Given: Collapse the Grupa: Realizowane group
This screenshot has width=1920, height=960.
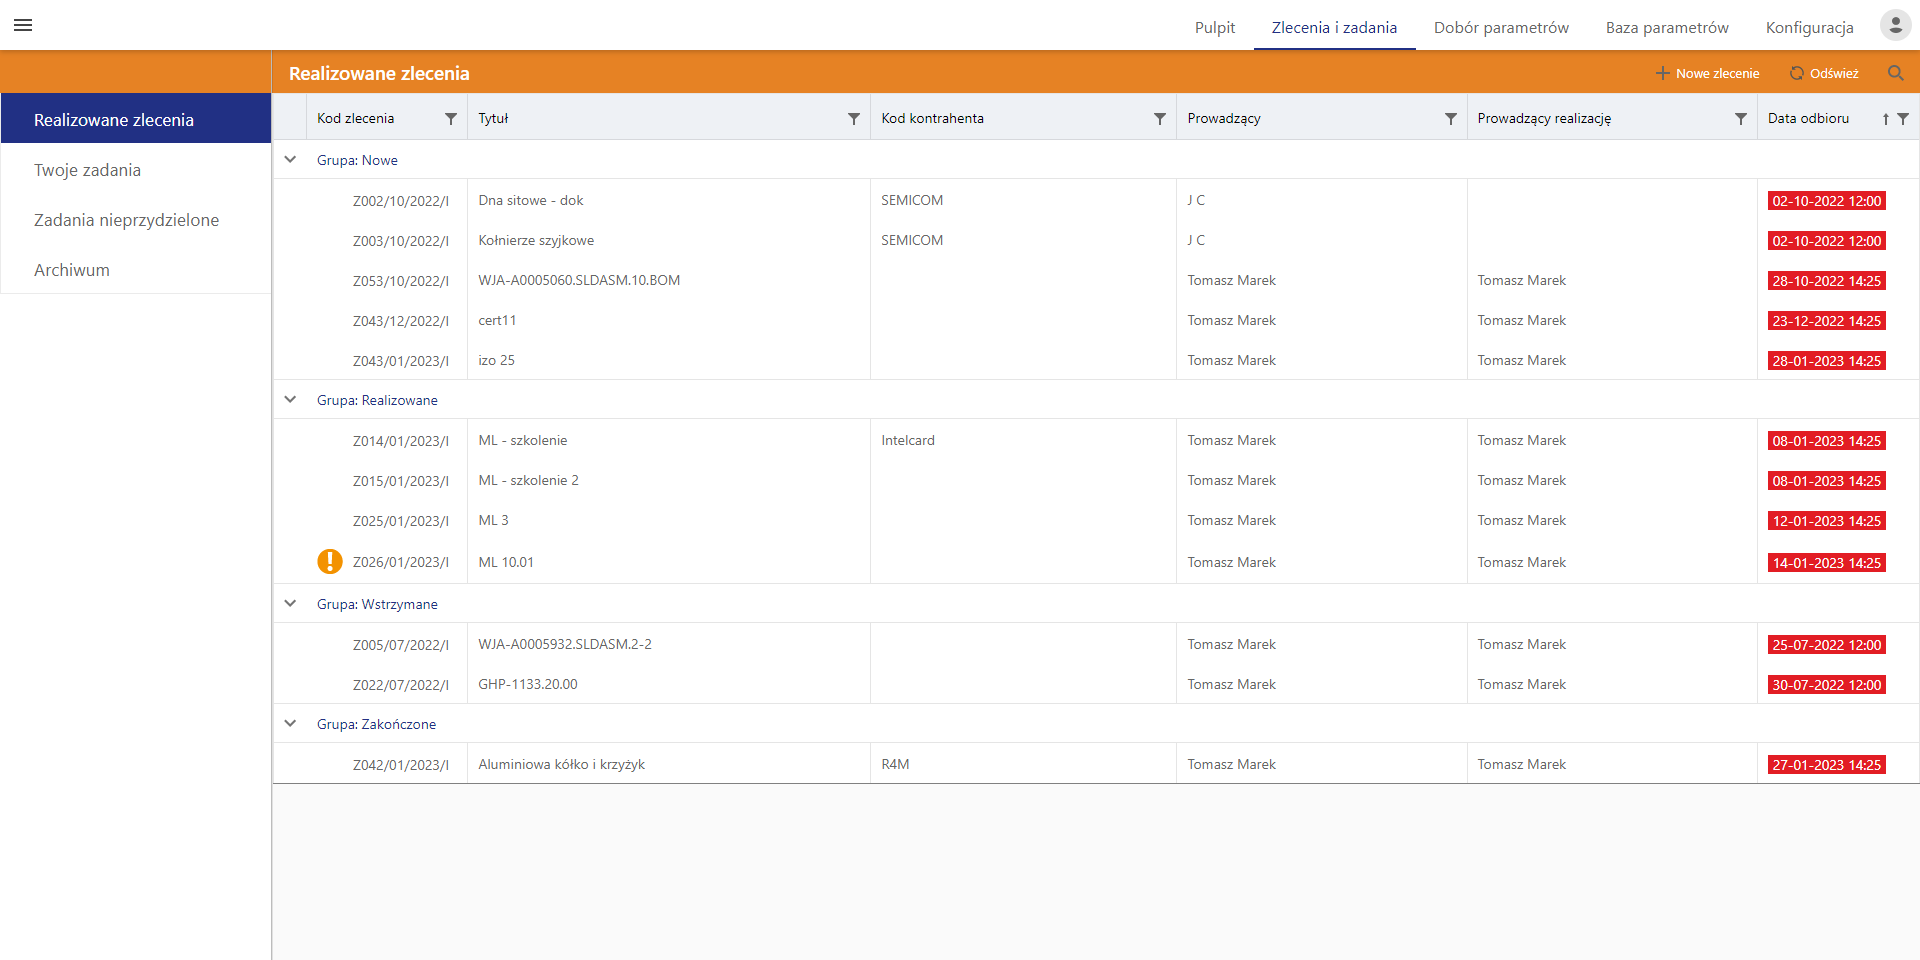Looking at the screenshot, I should (x=291, y=400).
